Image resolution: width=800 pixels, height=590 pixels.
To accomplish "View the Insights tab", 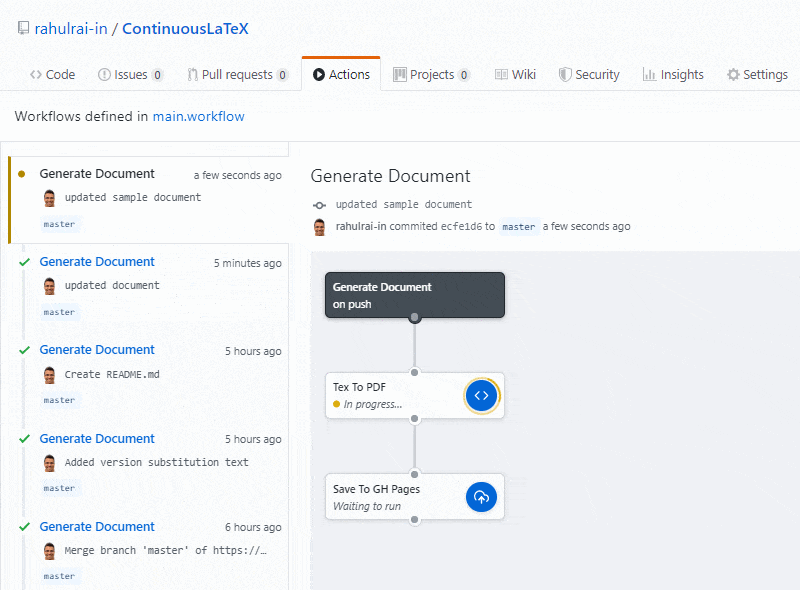I will [x=673, y=75].
